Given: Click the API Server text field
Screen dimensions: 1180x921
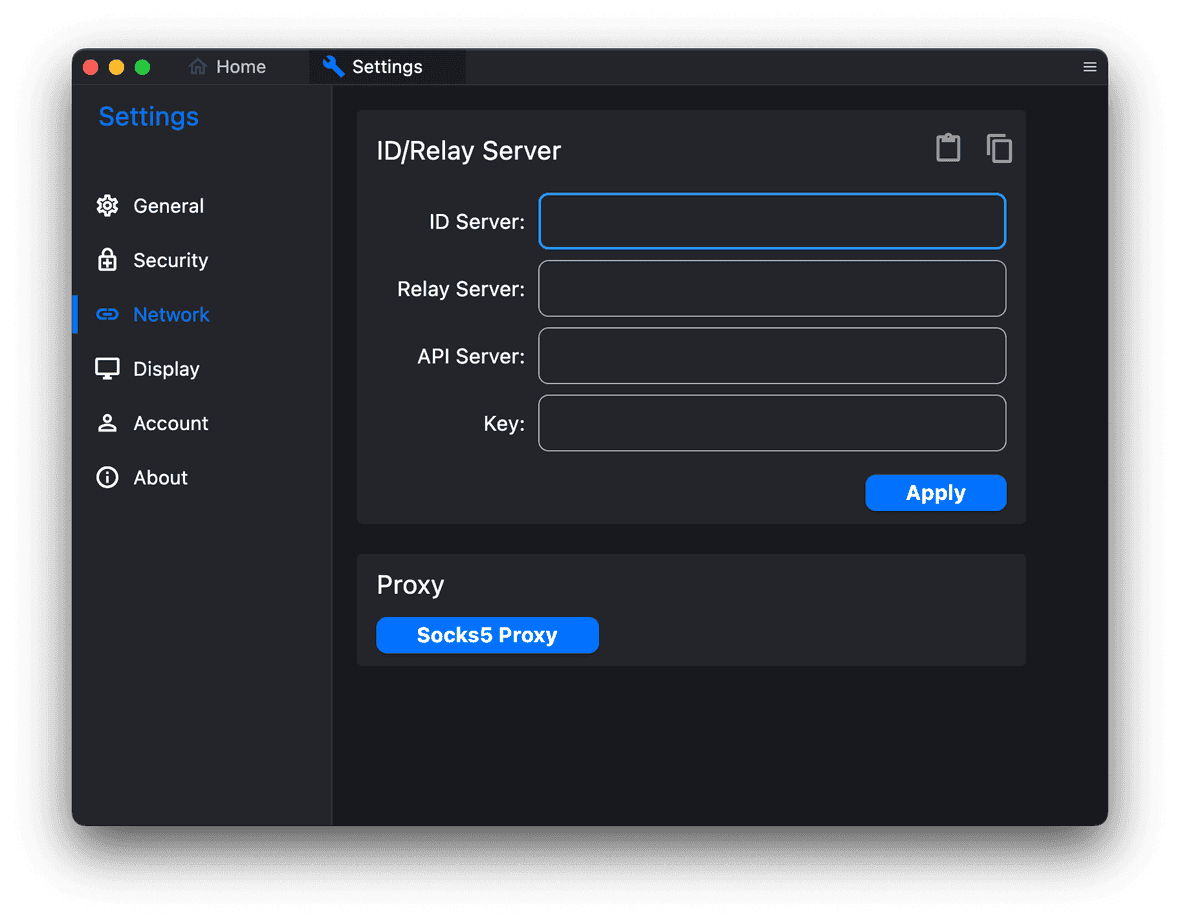Looking at the screenshot, I should pyautogui.click(x=772, y=355).
